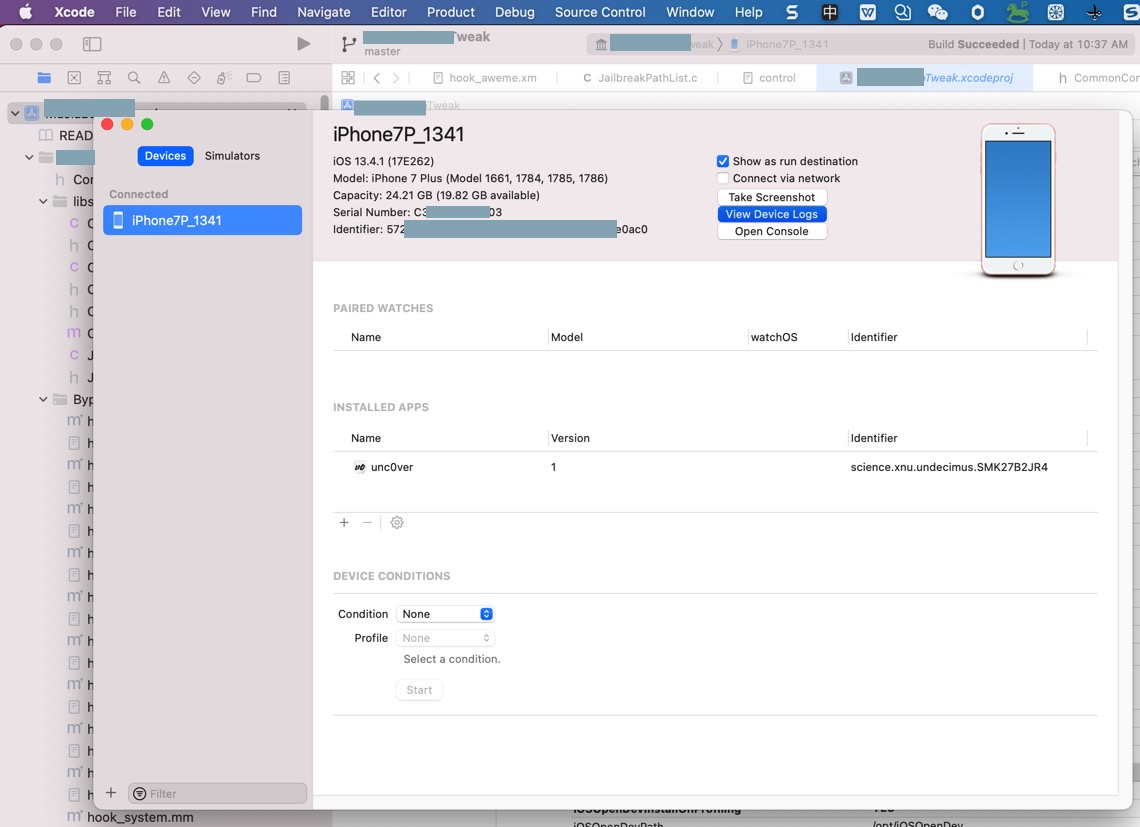Viewport: 1140px width, 827px height.
Task: Open the Debug menu
Action: coord(515,12)
